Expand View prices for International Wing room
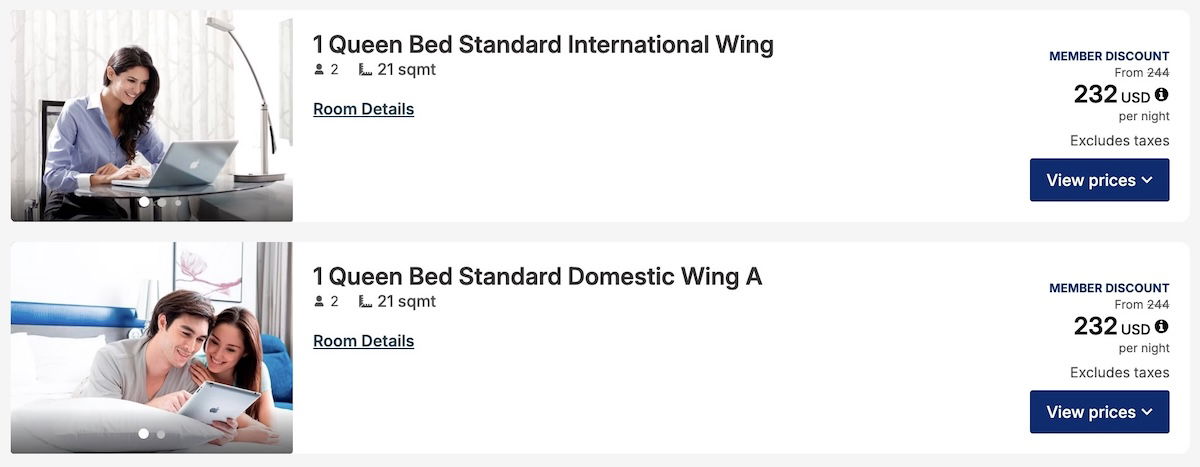This screenshot has width=1200, height=467. tap(1099, 180)
